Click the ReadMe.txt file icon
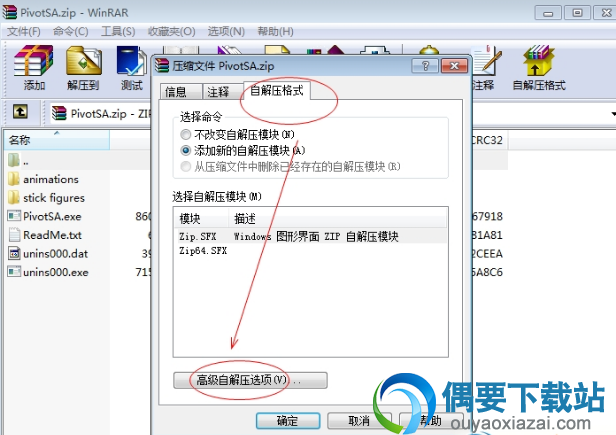 14,235
